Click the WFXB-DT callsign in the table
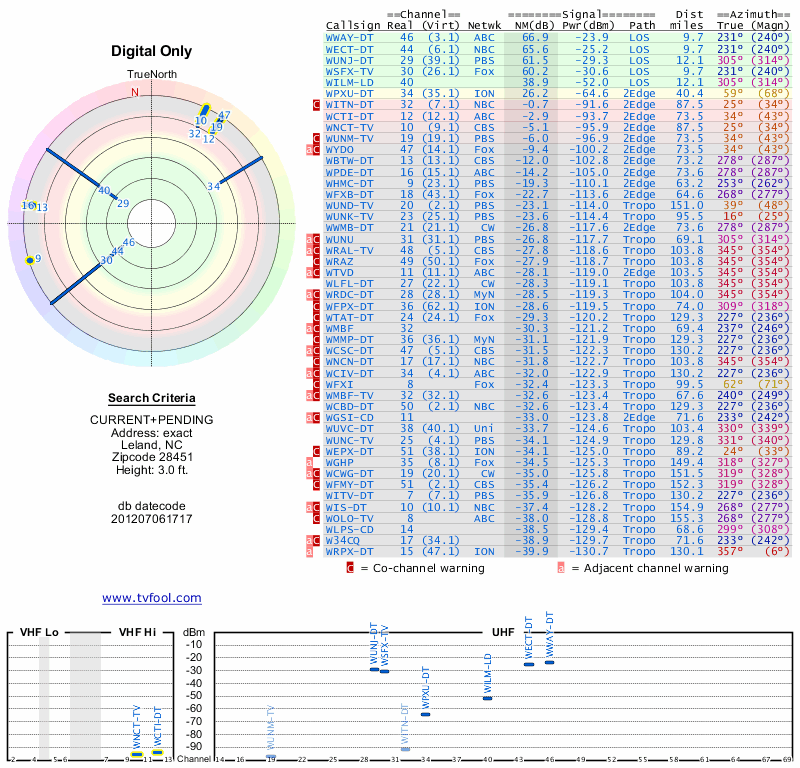This screenshot has width=800, height=768. click(349, 194)
